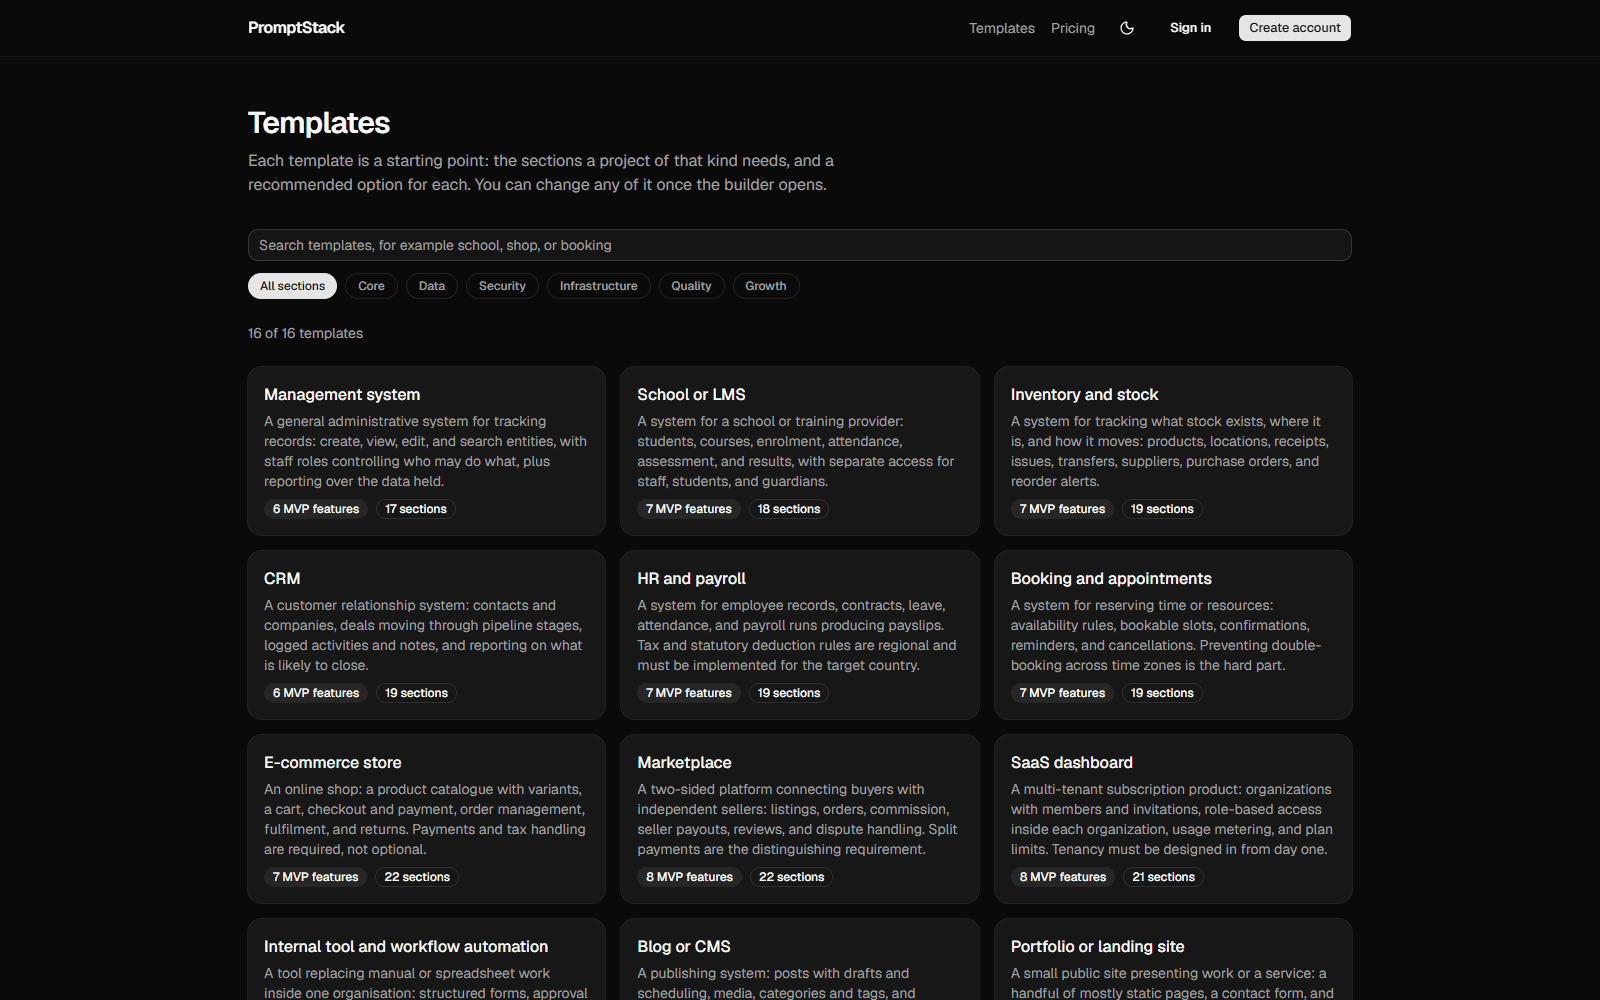This screenshot has height=1000, width=1600.
Task: Open SaaS dashboard template
Action: [x=1173, y=819]
